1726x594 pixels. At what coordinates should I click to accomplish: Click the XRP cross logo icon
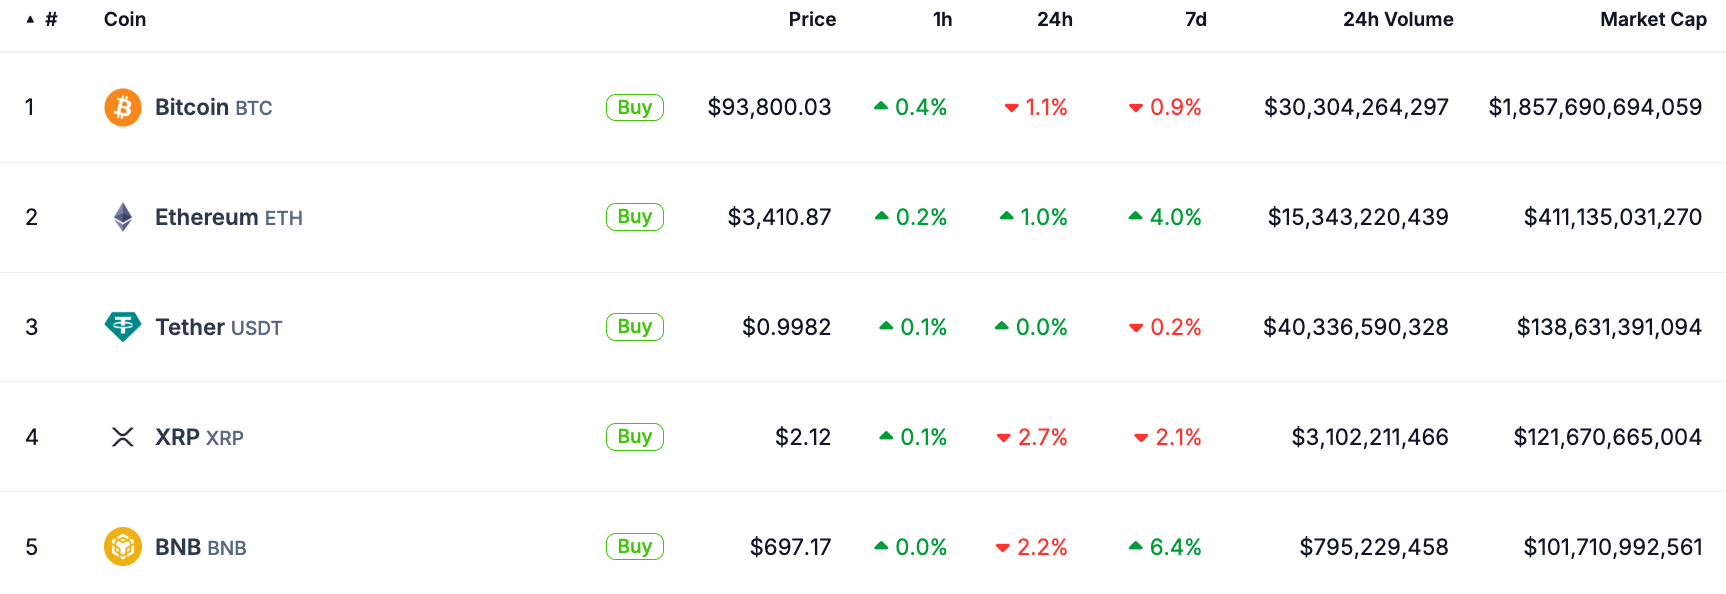tap(123, 437)
